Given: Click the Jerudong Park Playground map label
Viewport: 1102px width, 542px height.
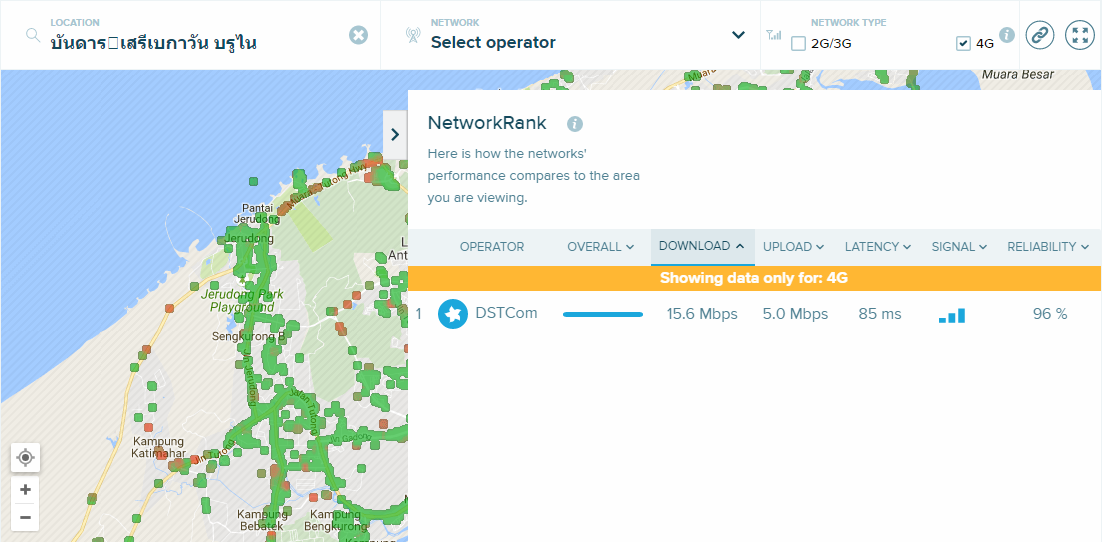Looking at the screenshot, I should click(240, 301).
